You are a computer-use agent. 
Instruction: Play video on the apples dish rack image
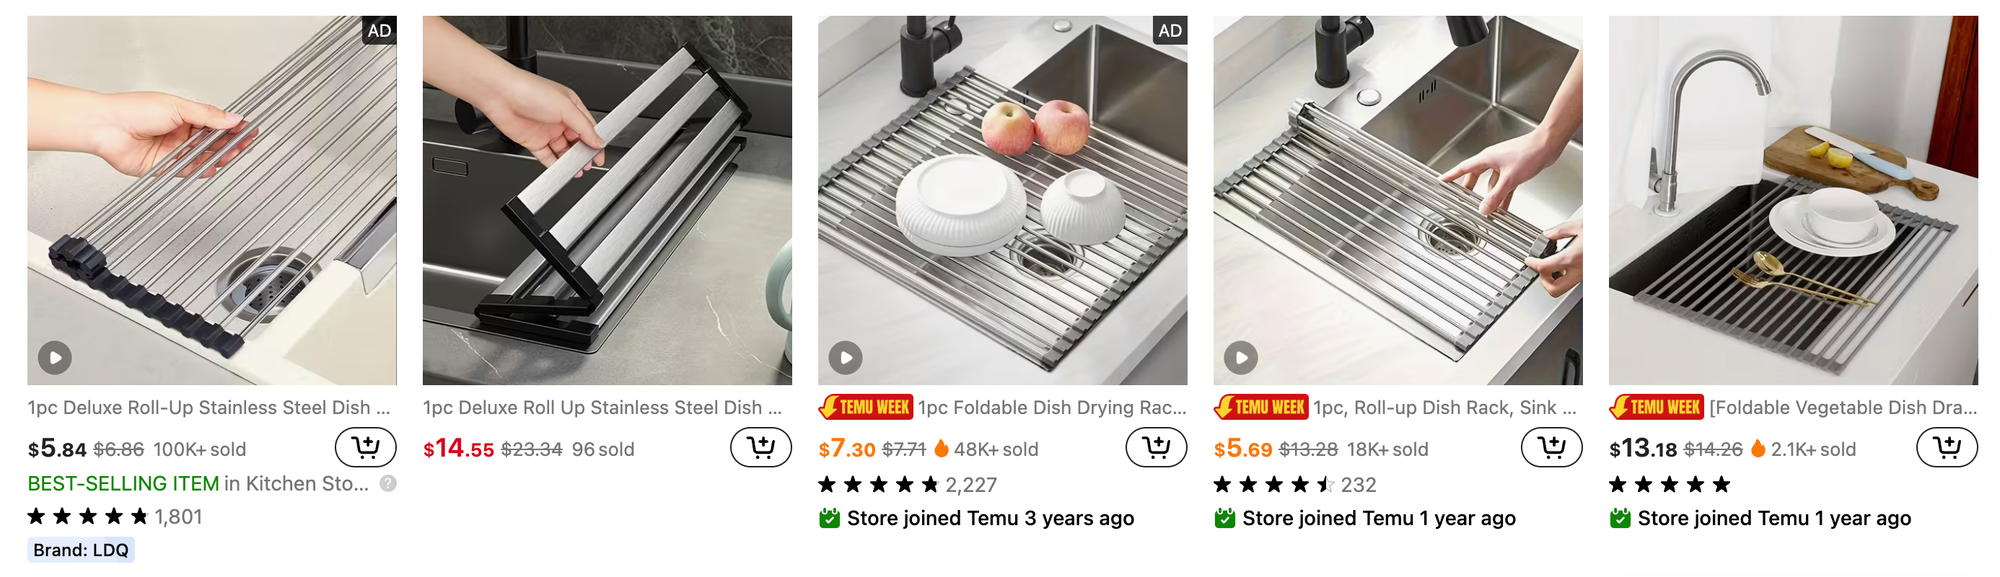(846, 357)
